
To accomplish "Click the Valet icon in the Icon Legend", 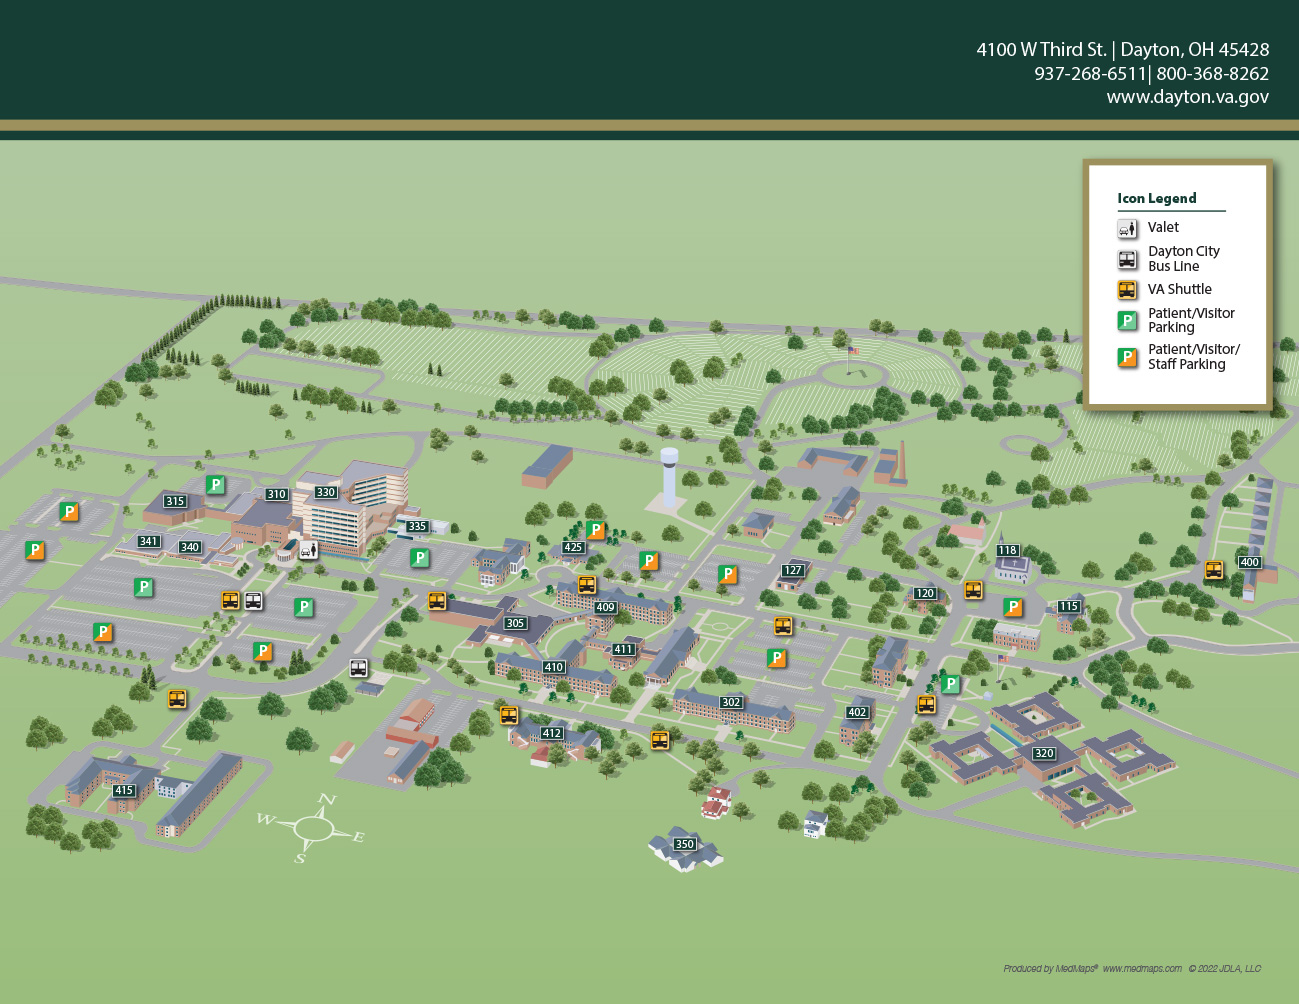I will (x=1127, y=229).
